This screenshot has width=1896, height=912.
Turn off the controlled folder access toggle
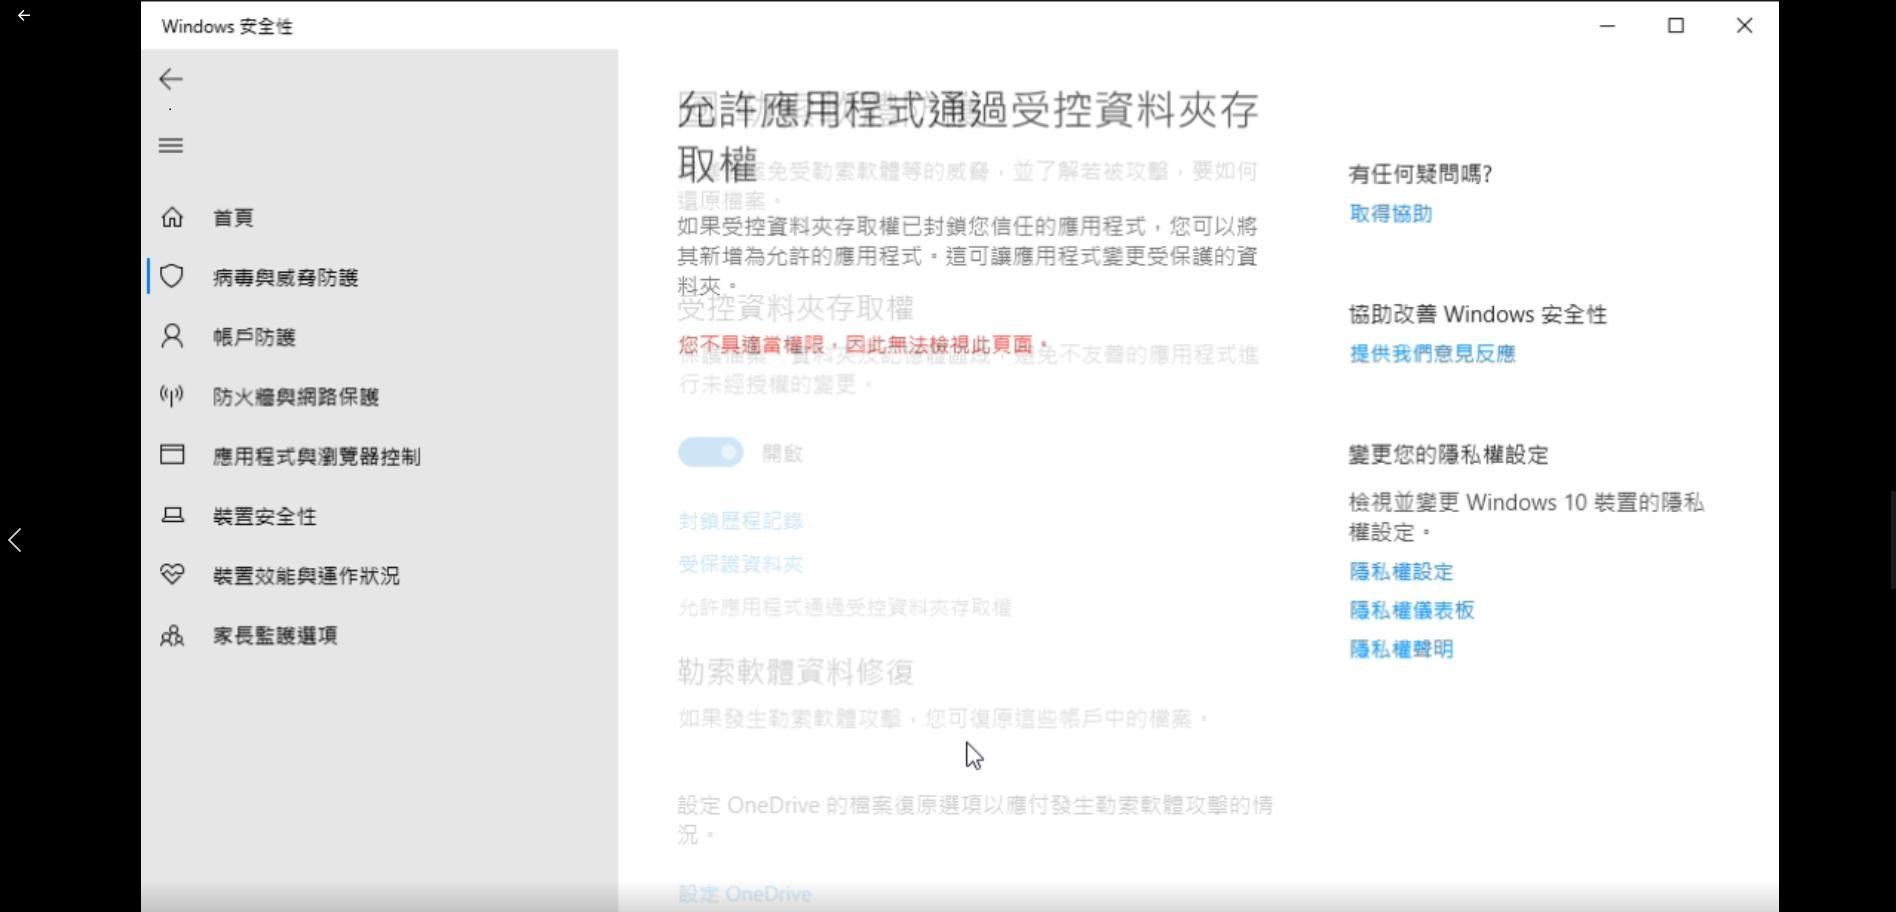pyautogui.click(x=710, y=452)
